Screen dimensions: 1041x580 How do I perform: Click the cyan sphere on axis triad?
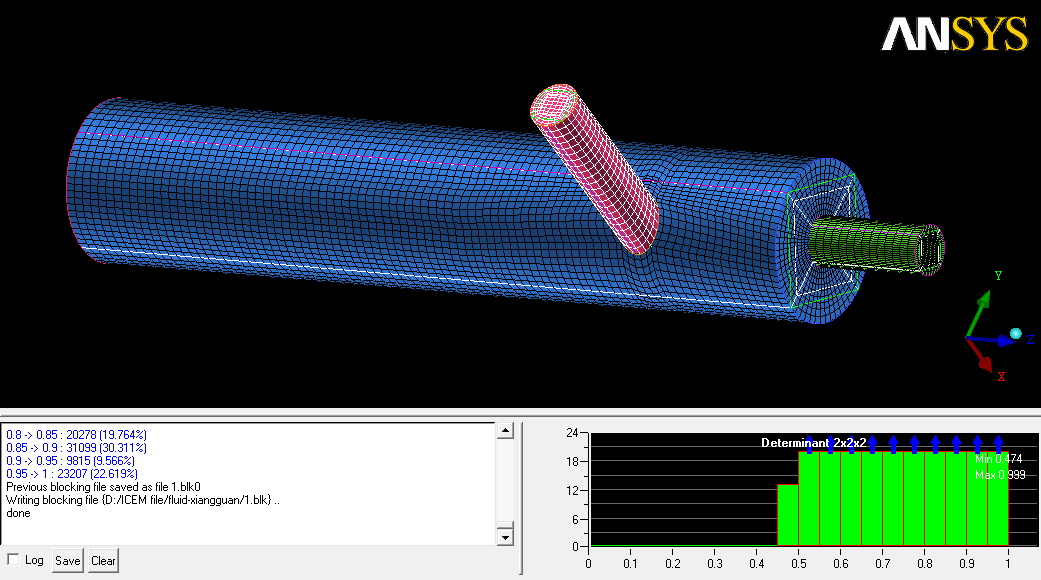1016,333
